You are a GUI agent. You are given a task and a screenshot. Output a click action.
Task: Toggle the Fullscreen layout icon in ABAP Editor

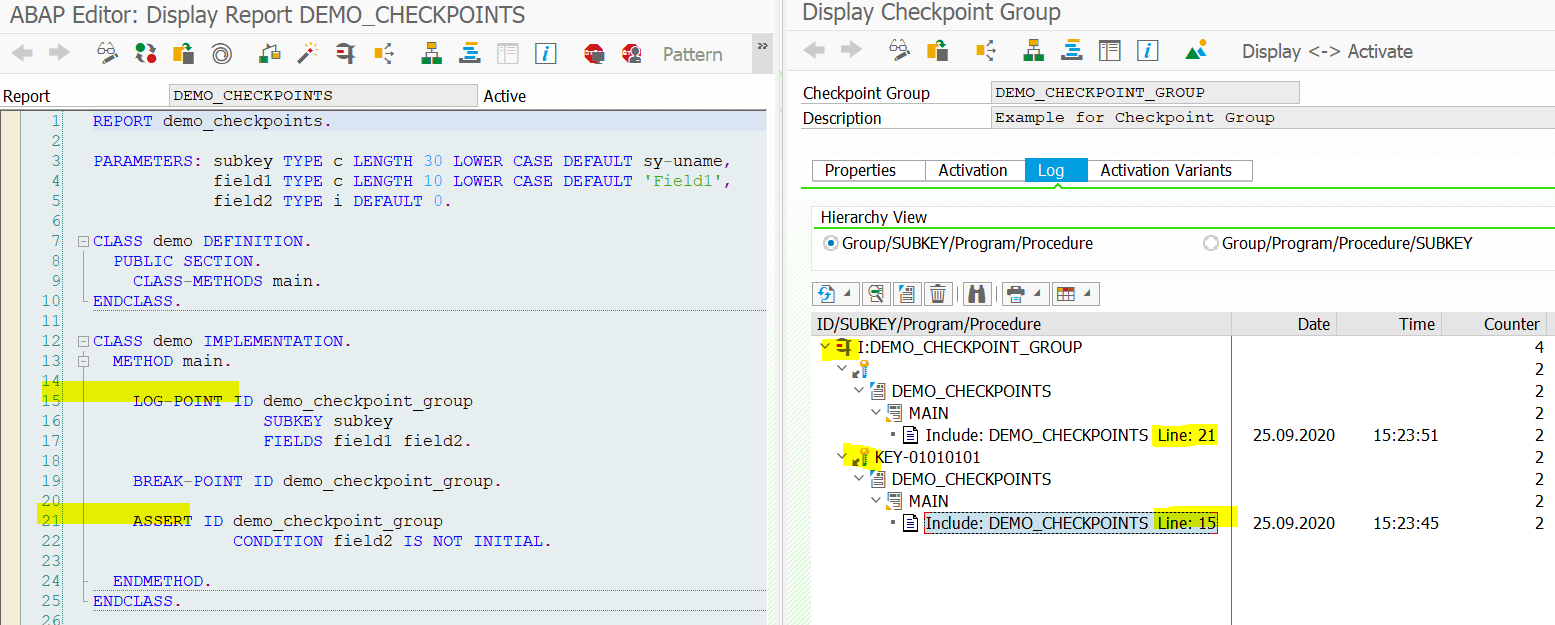click(x=508, y=53)
